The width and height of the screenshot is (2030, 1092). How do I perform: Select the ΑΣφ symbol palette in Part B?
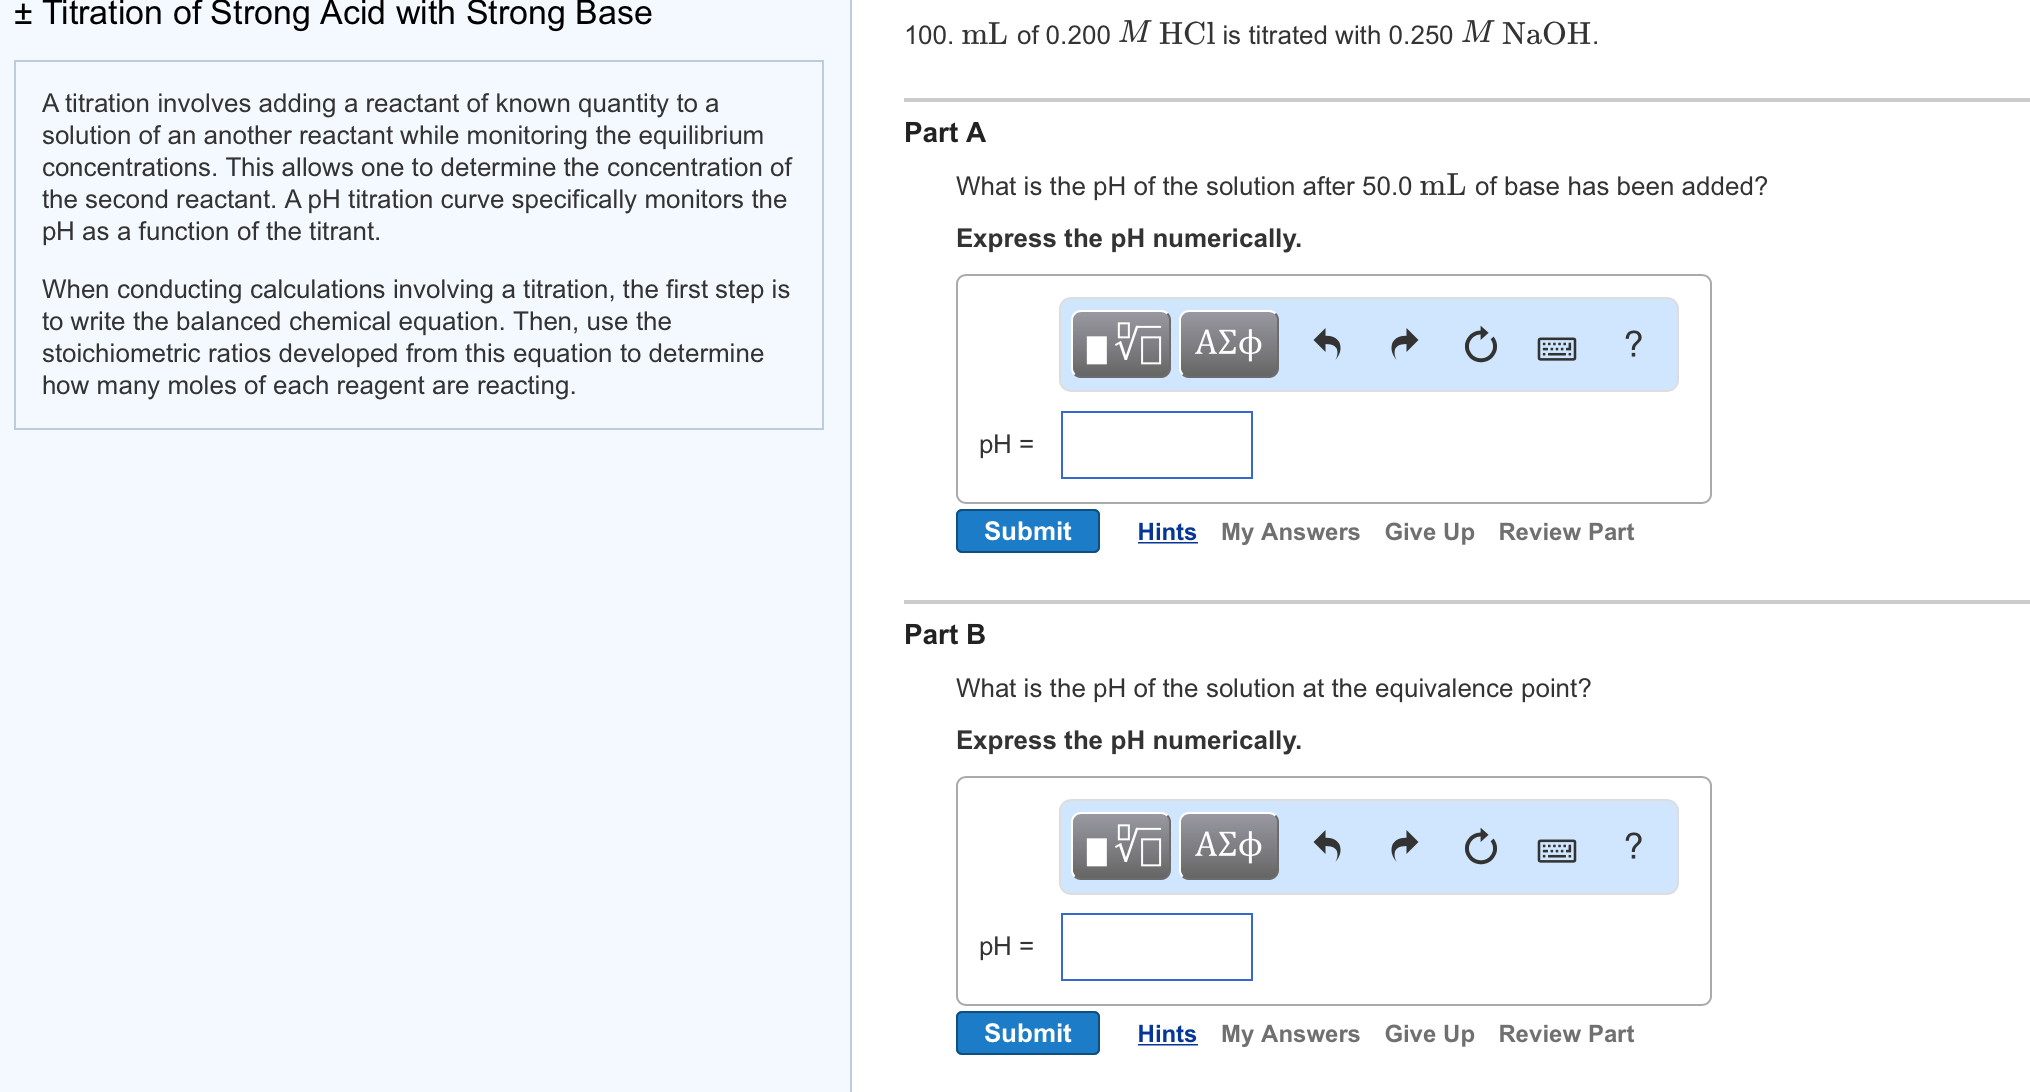(1228, 846)
